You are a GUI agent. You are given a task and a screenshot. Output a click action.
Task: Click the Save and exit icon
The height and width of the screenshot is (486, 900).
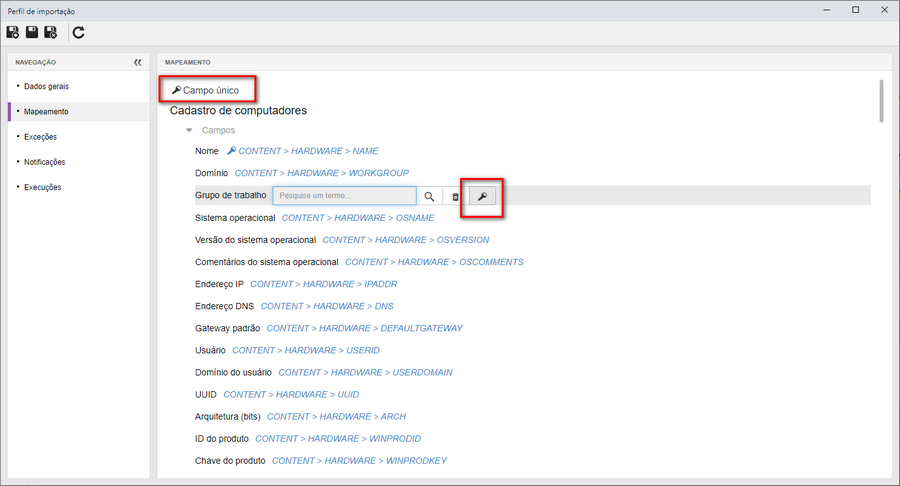coord(51,32)
